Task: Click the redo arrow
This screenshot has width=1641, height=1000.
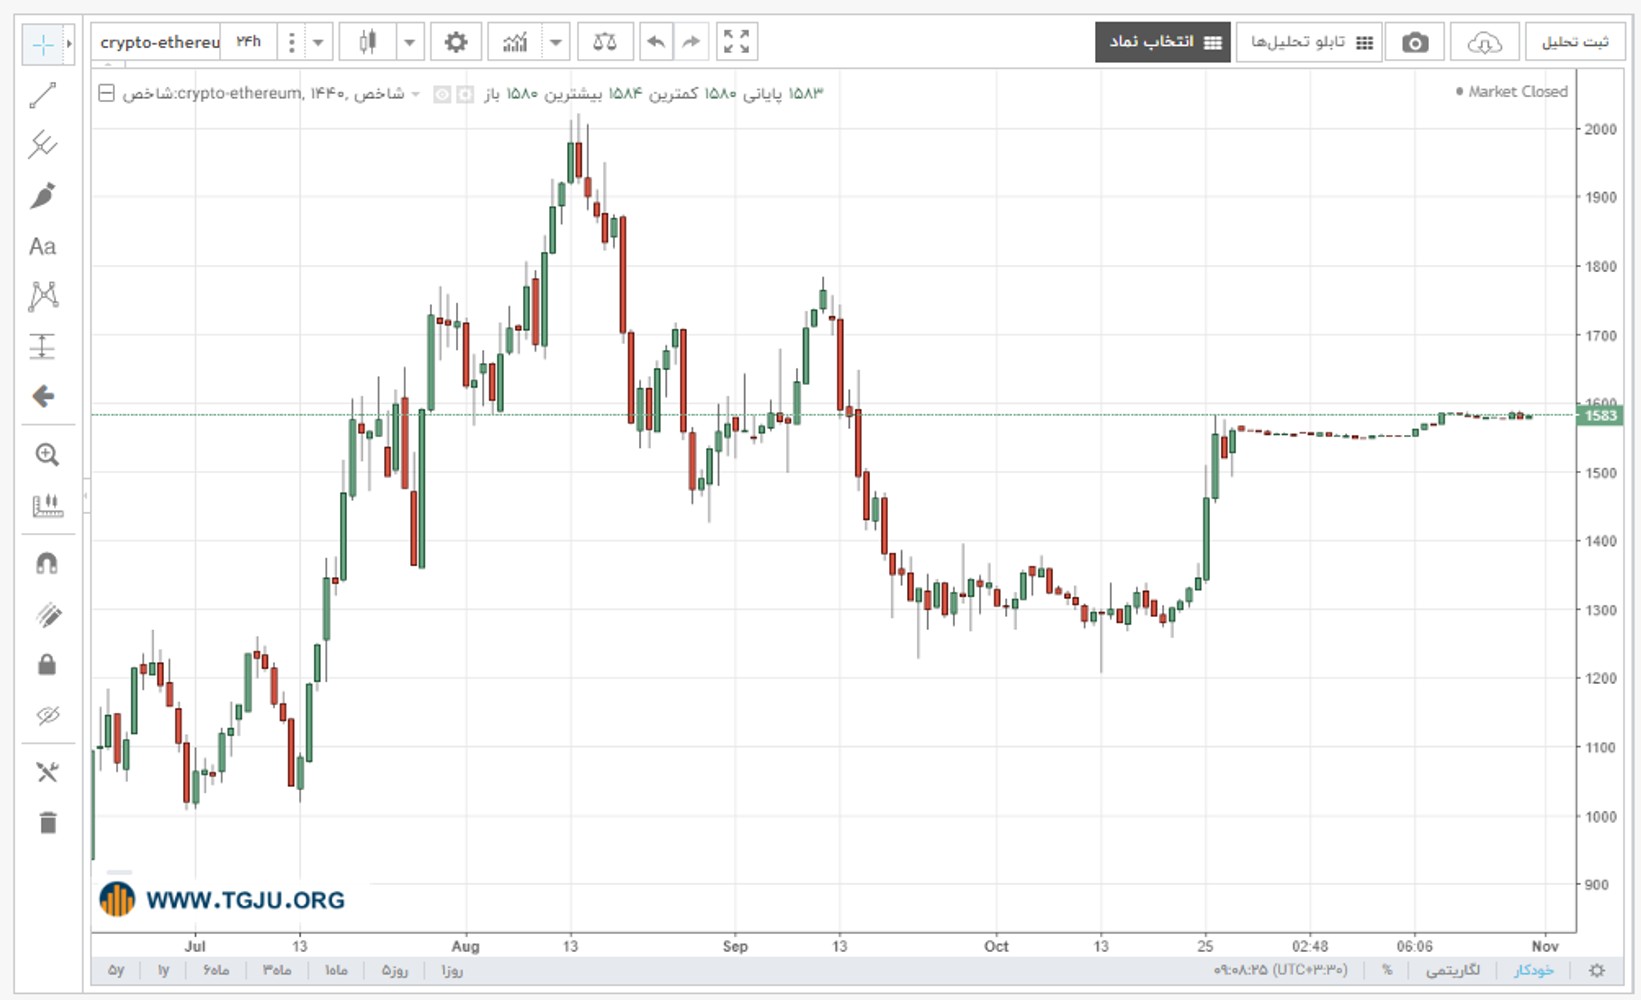Action: pyautogui.click(x=691, y=42)
